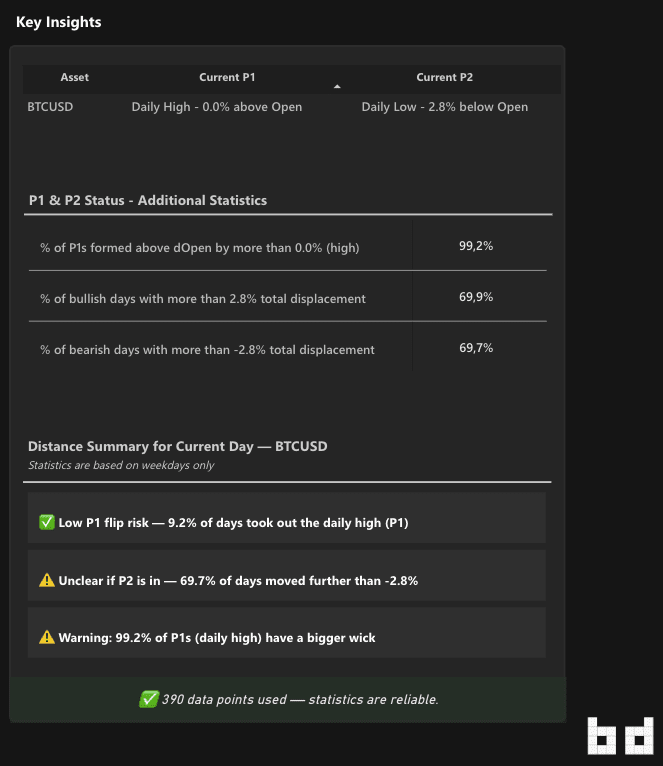Select the 69,9% bullish days value
Viewport: 663px width, 766px height.
[x=476, y=297]
